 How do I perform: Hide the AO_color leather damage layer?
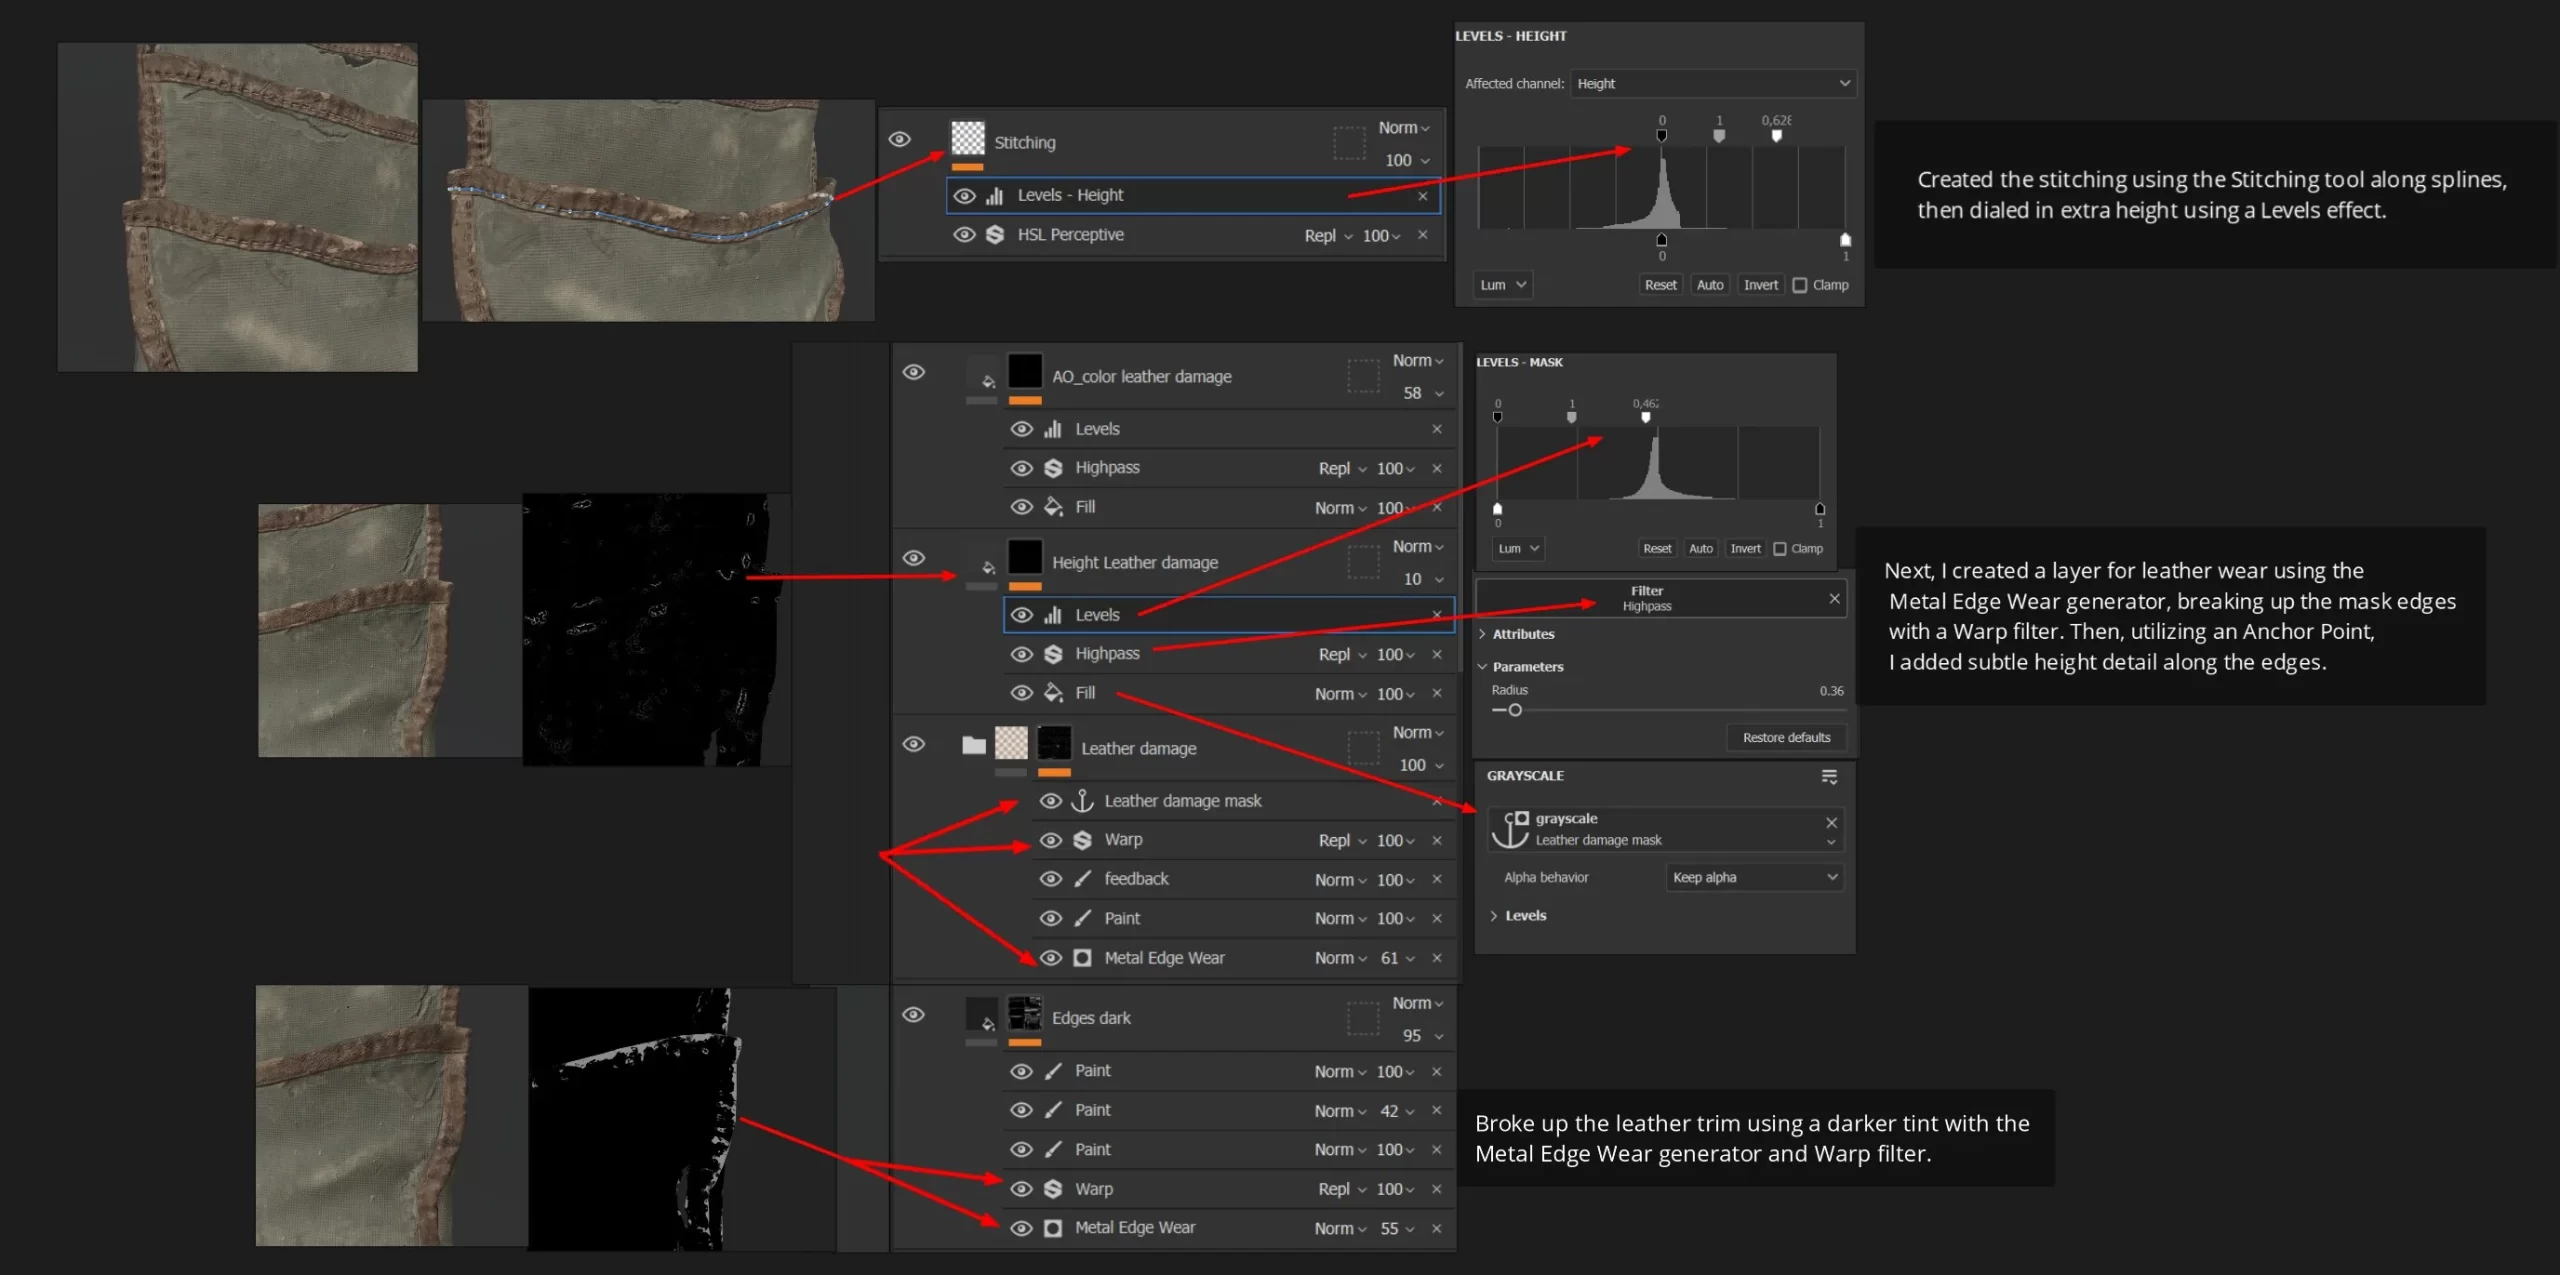[x=913, y=372]
